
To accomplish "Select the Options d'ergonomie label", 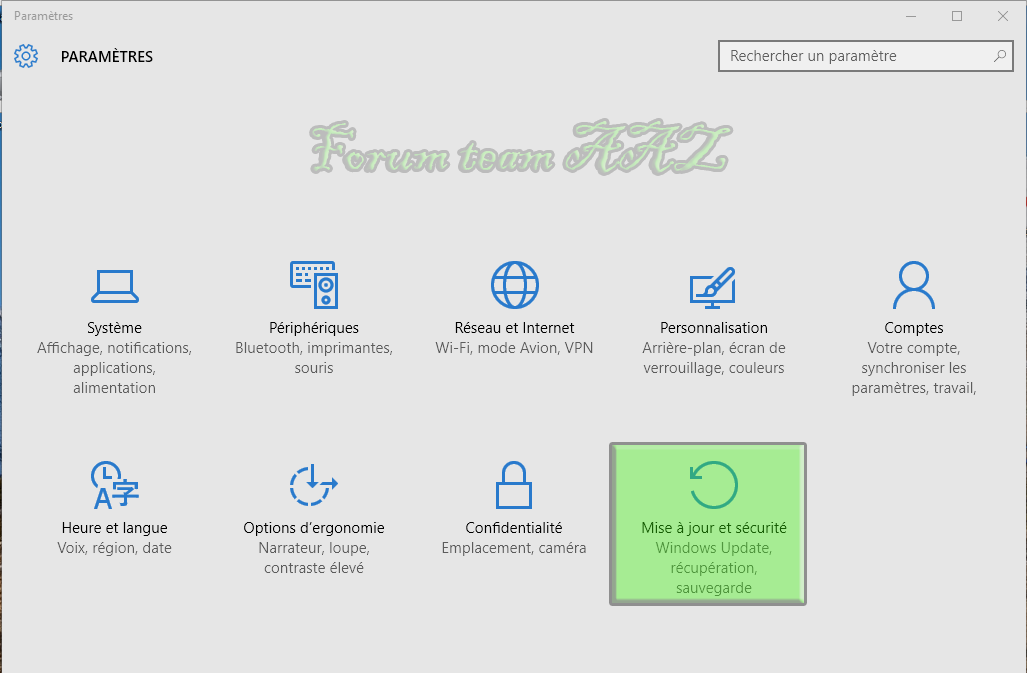I will pyautogui.click(x=314, y=528).
